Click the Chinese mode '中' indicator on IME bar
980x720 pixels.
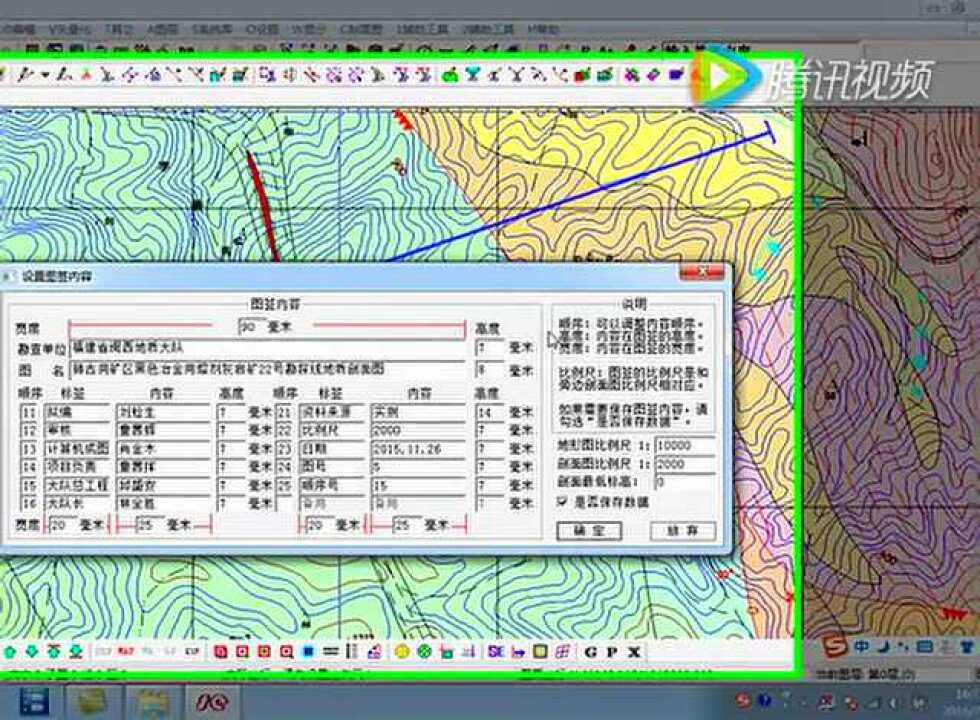click(x=861, y=646)
